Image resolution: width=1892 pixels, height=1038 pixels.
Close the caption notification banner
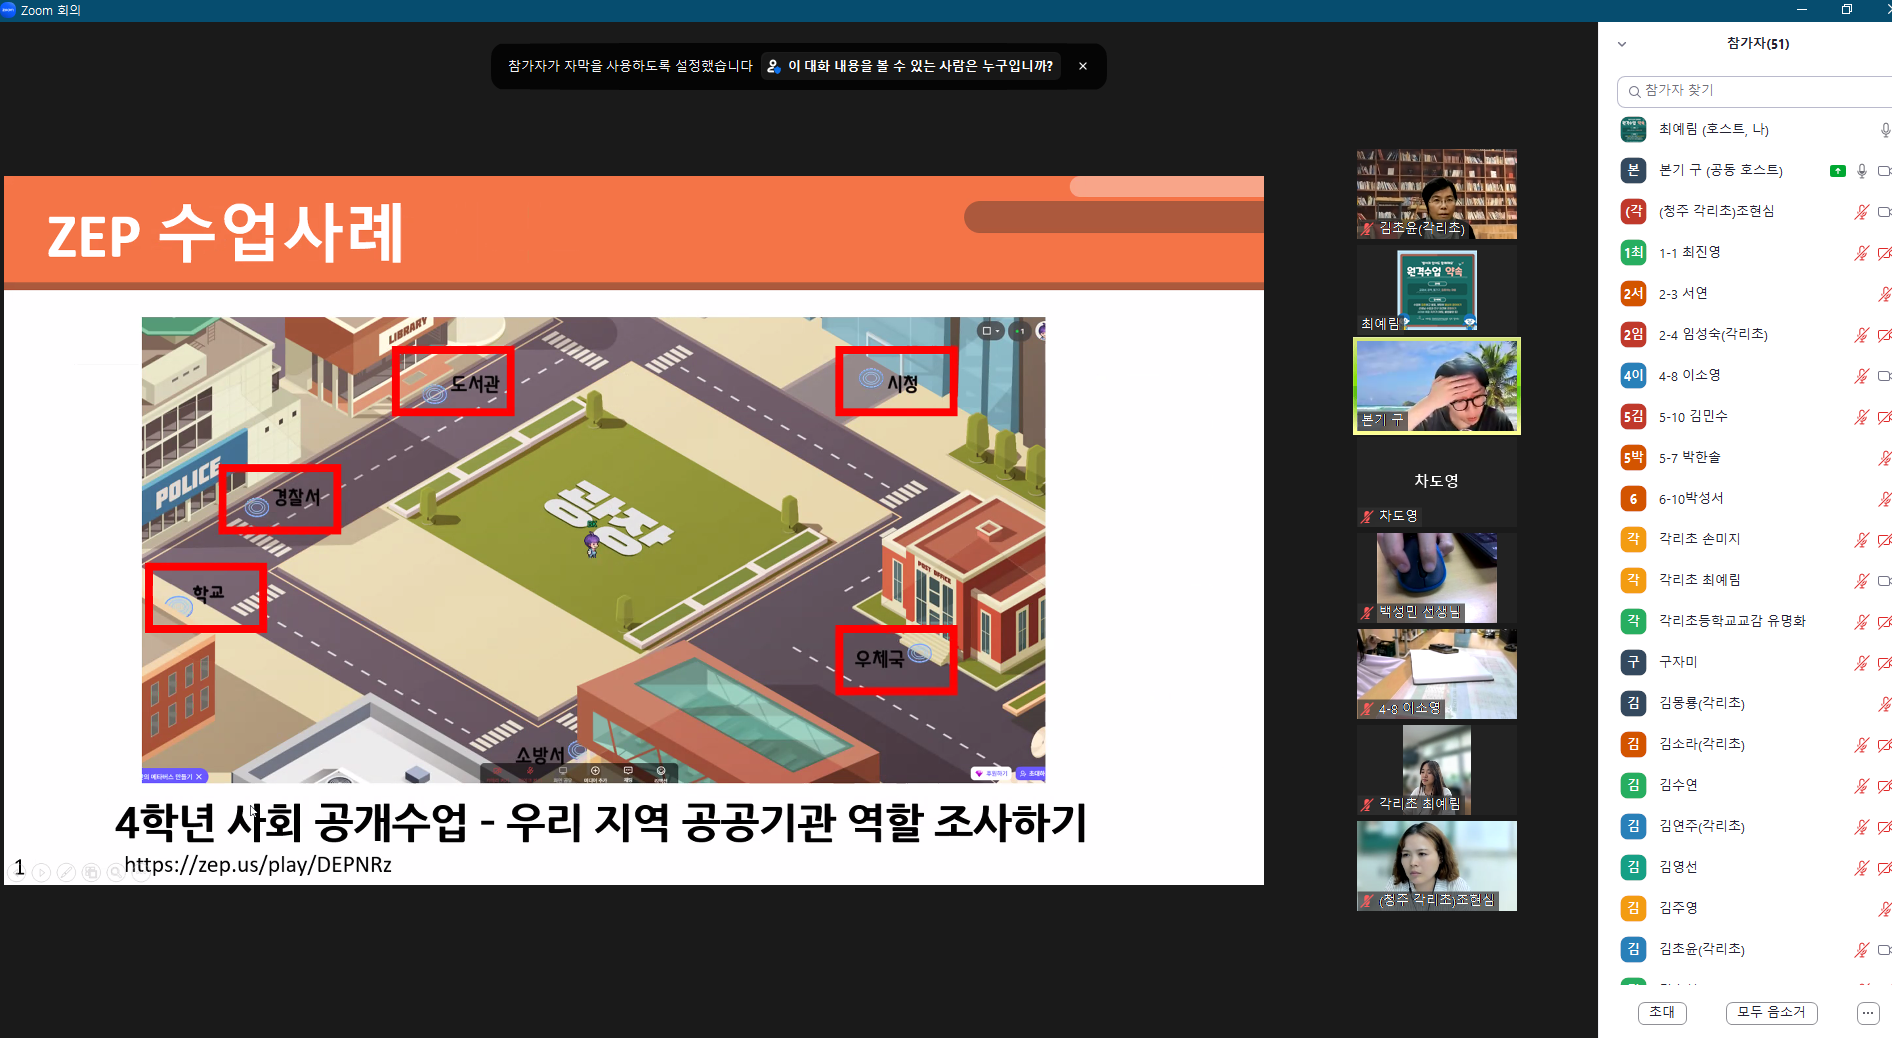tap(1083, 66)
